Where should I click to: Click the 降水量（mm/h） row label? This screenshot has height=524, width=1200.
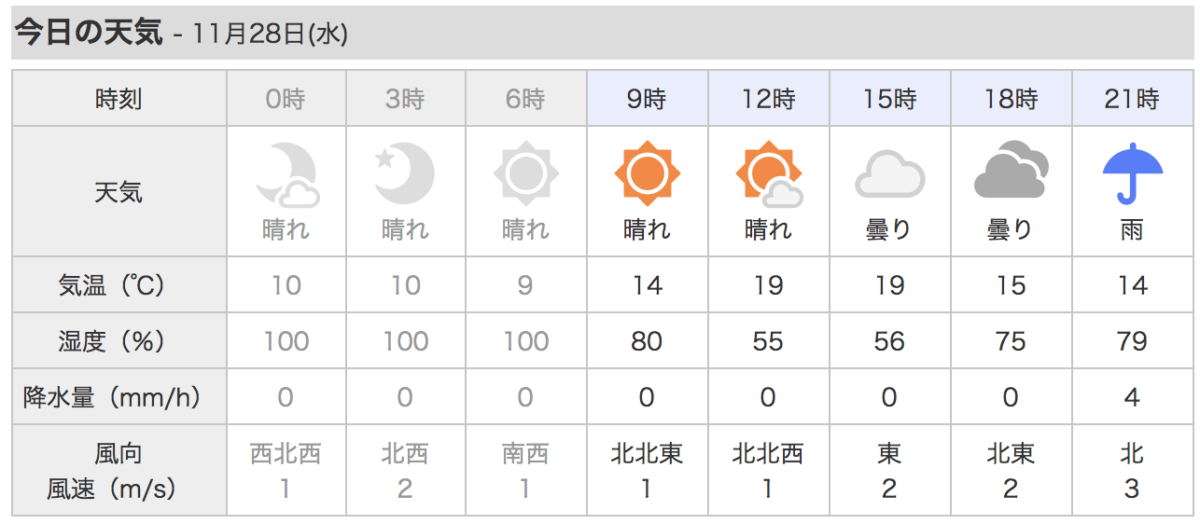[119, 398]
